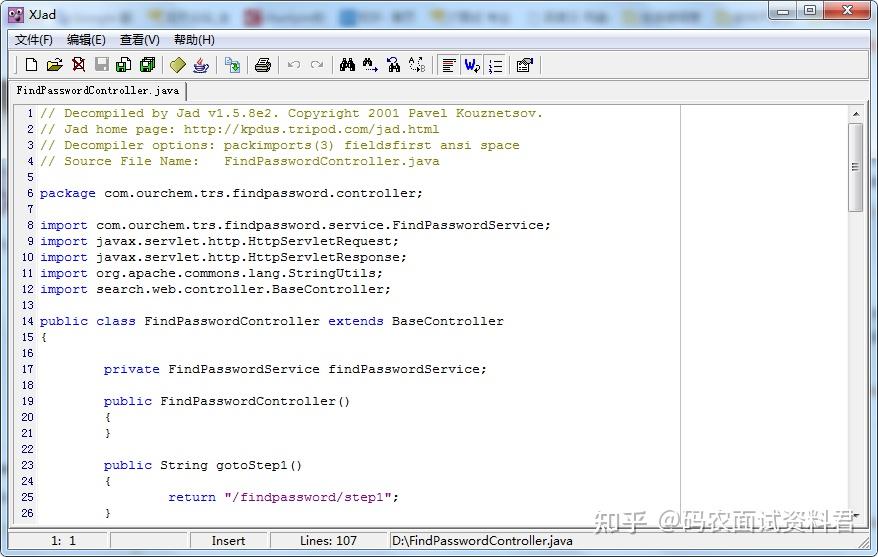Open the 查看(V) menu
878x557 pixels.
[x=139, y=40]
